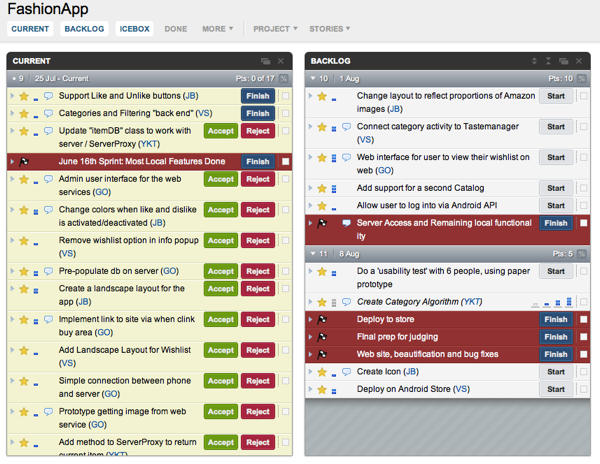
Task: Open the PROJECT dropdown menu
Action: [x=275, y=29]
